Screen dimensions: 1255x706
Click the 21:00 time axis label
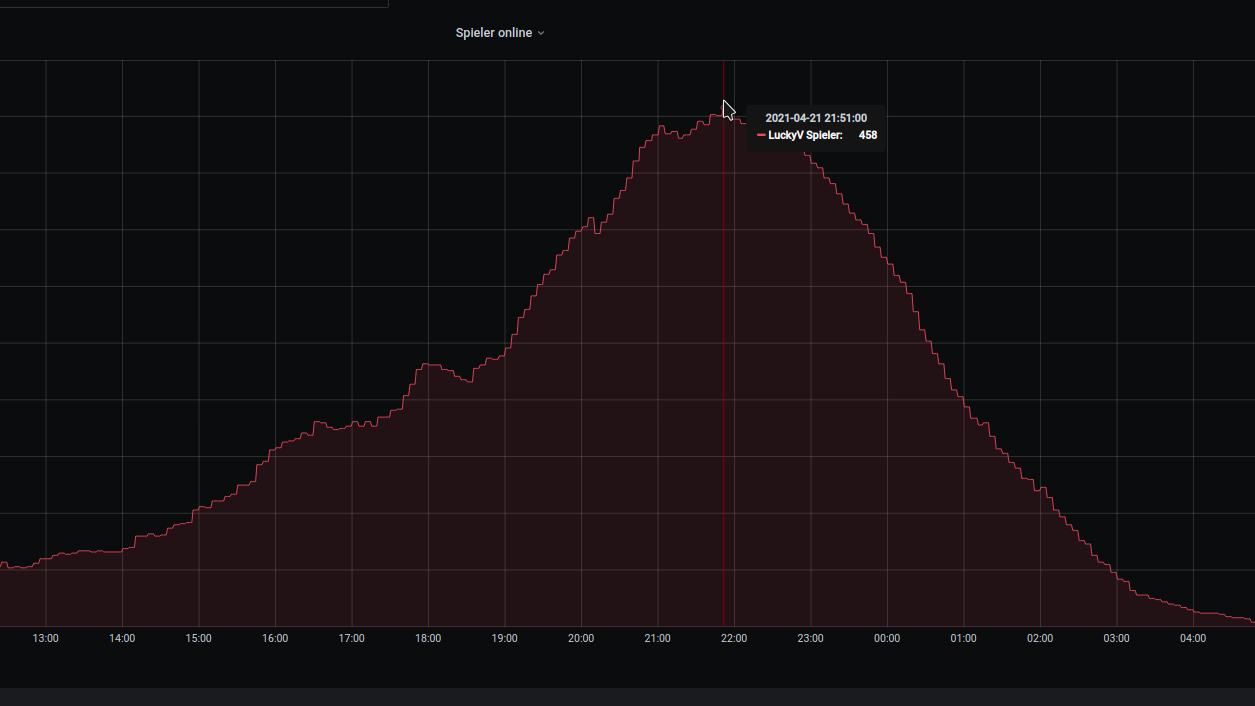pyautogui.click(x=658, y=638)
